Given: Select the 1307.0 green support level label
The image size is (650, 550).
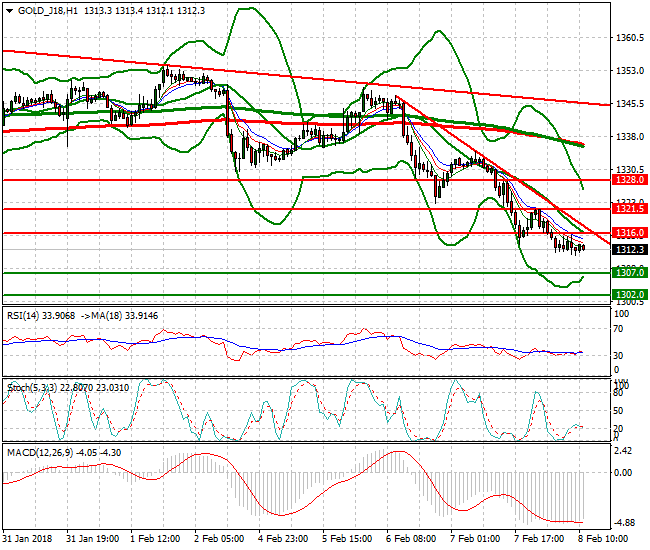Looking at the screenshot, I should (x=630, y=273).
